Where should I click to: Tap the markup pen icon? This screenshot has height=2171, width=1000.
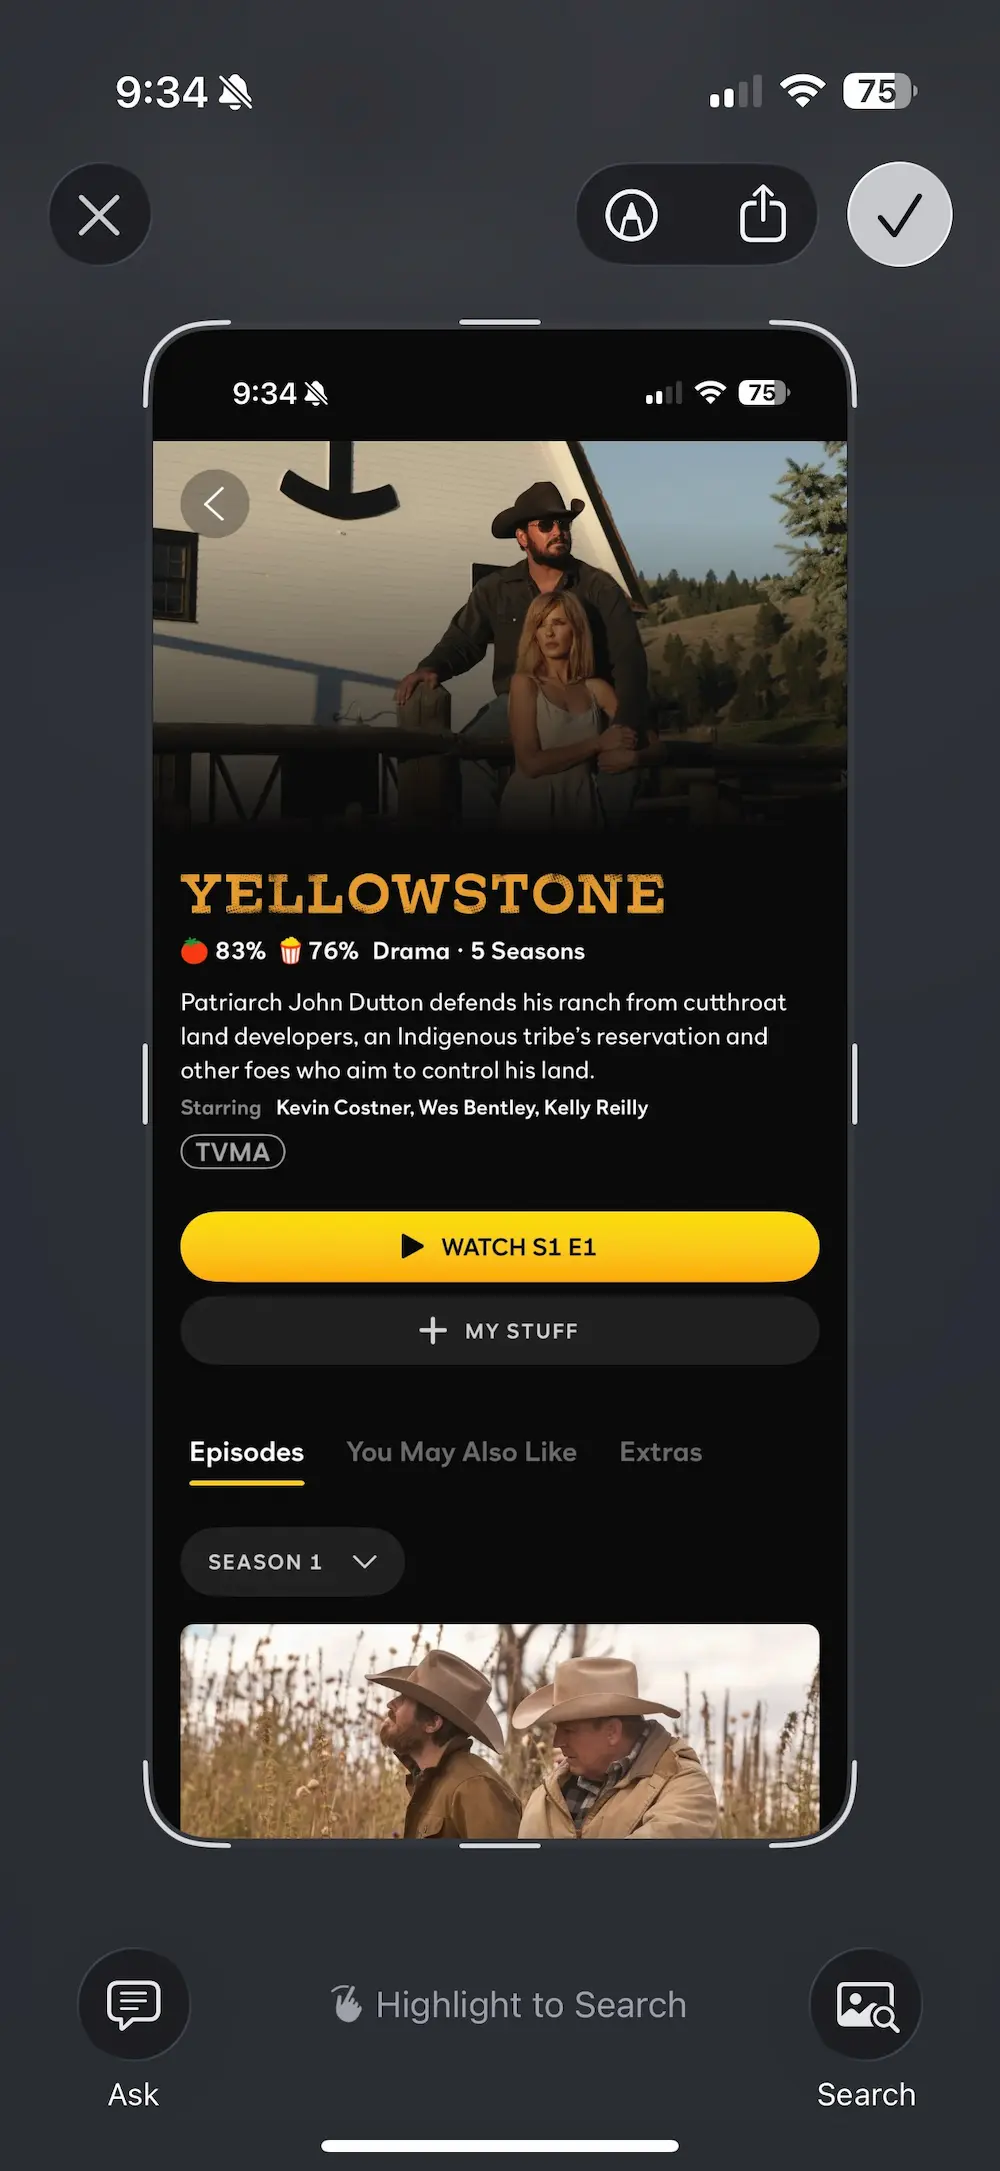pos(632,215)
